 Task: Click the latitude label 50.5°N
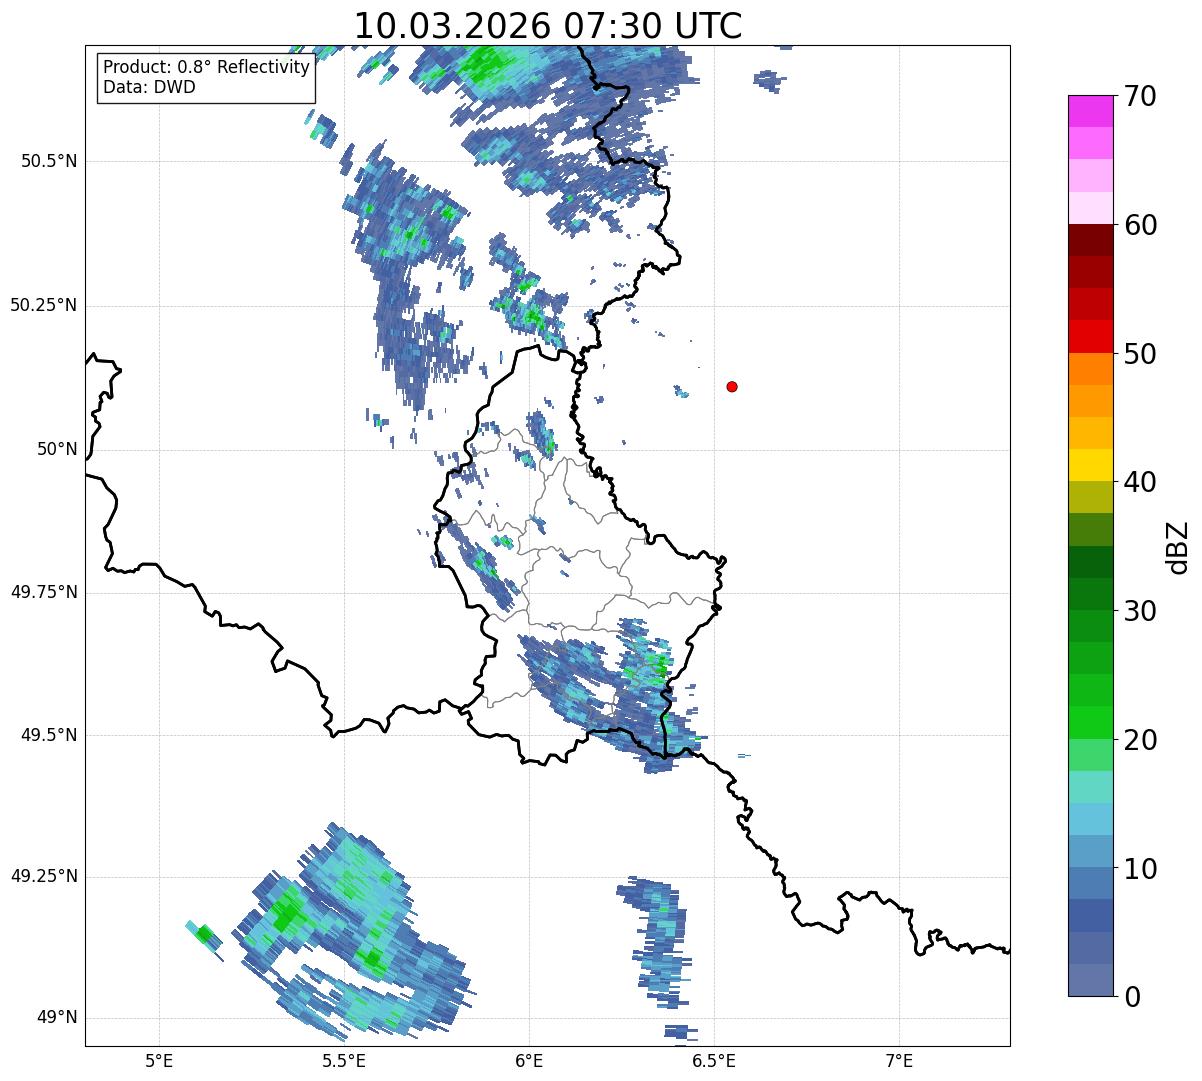(49, 161)
